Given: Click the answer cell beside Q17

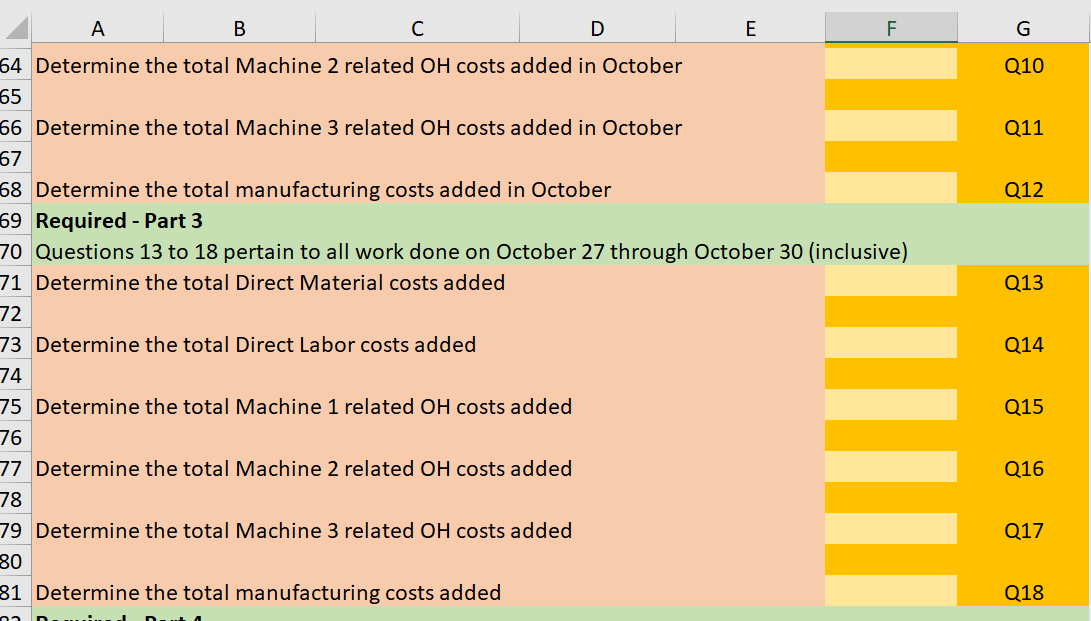Looking at the screenshot, I should click(x=890, y=530).
